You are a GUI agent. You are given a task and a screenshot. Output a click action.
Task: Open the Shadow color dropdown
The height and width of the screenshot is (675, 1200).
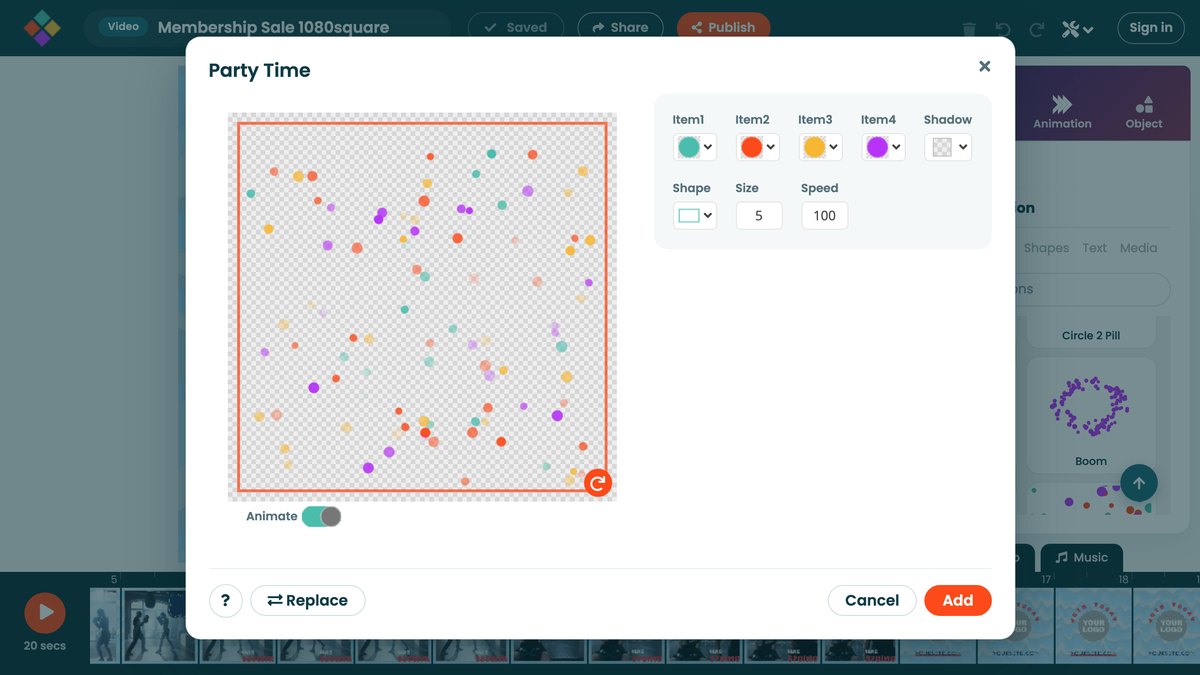point(948,147)
